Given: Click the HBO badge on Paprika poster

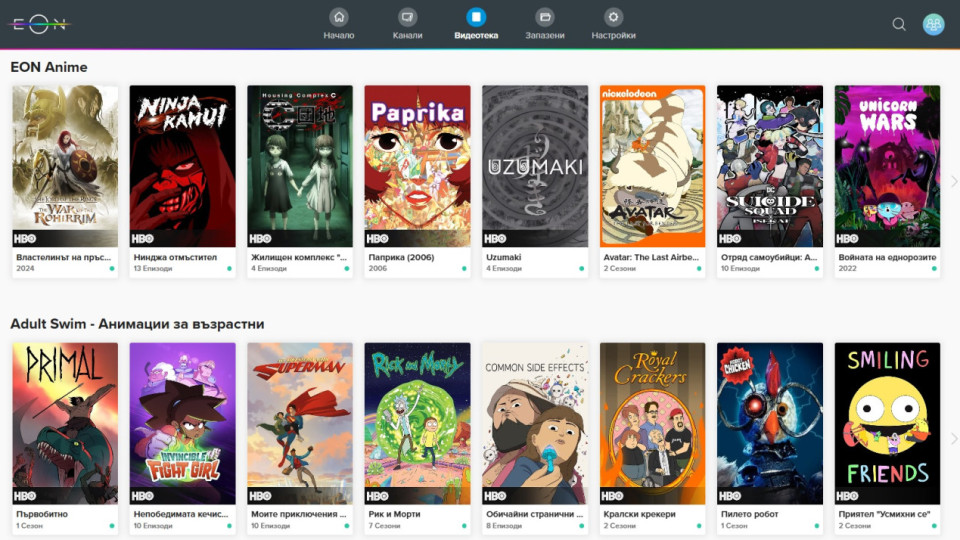Looking at the screenshot, I should click(x=377, y=239).
